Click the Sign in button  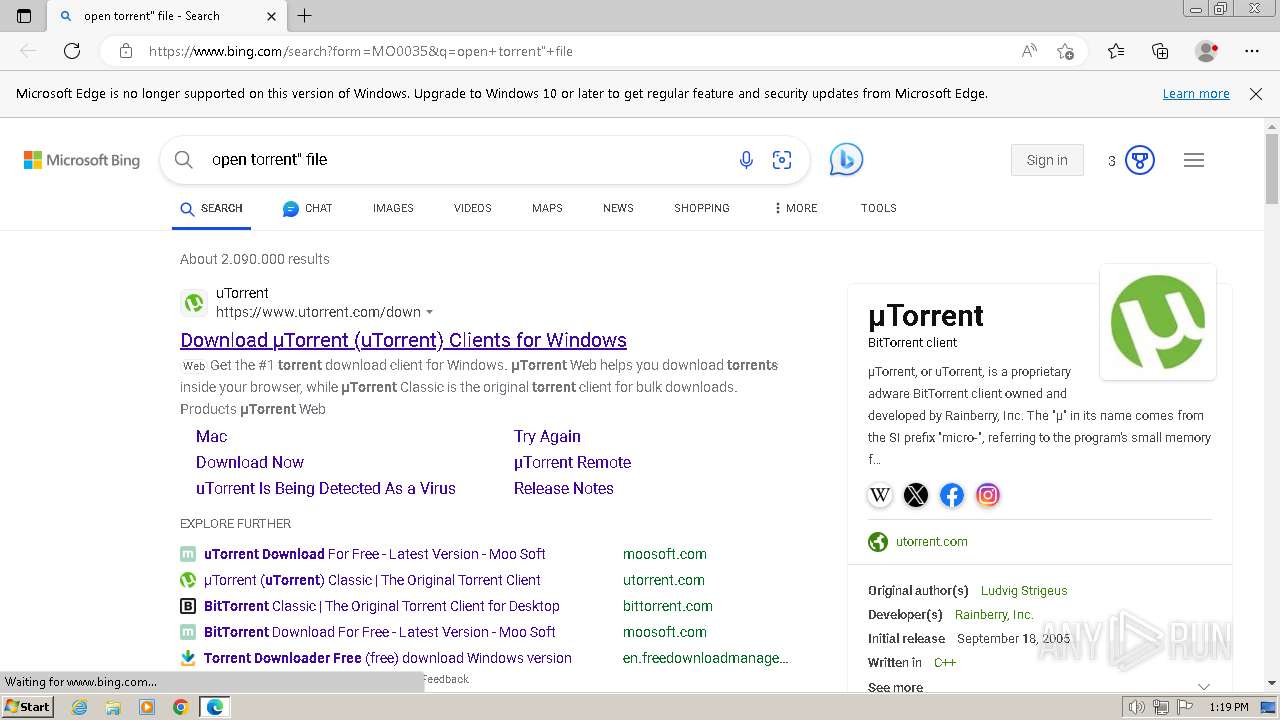click(1047, 160)
